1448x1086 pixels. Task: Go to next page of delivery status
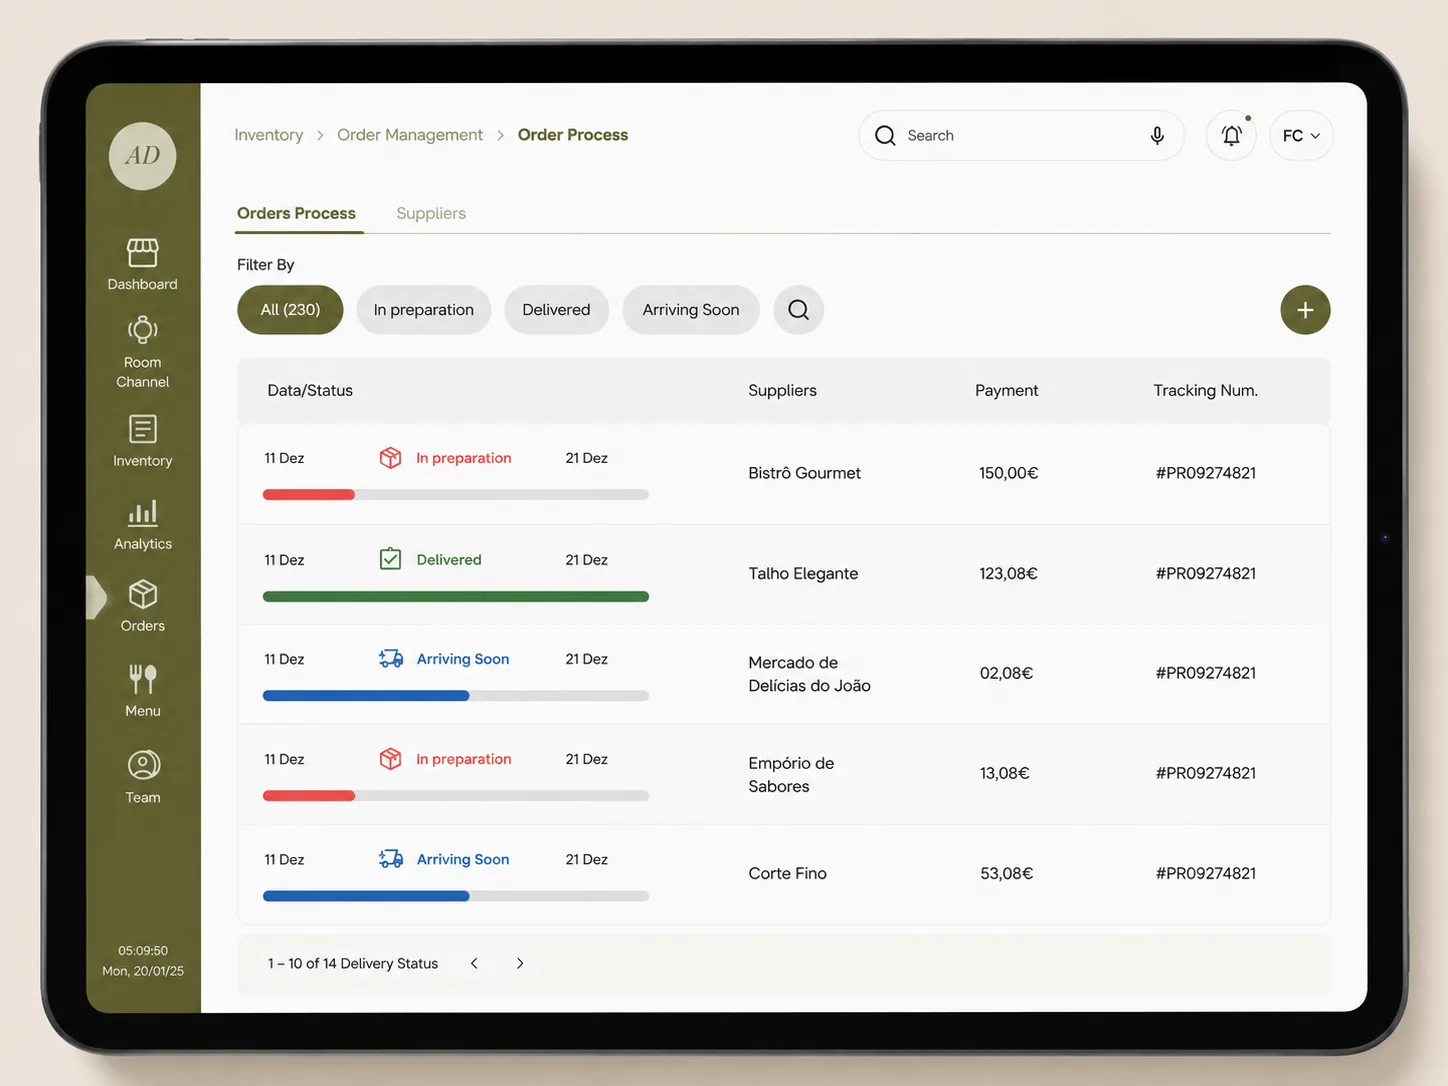520,963
